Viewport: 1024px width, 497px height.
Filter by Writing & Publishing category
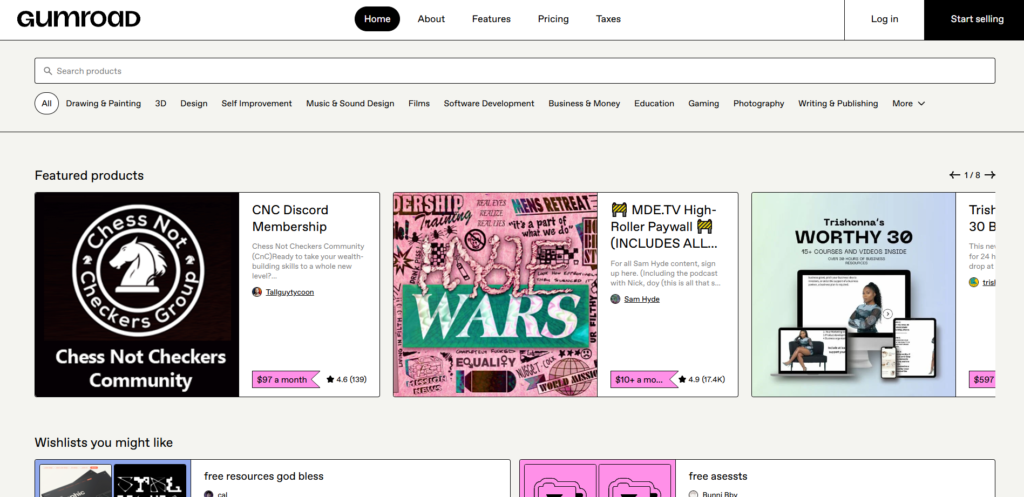click(838, 103)
